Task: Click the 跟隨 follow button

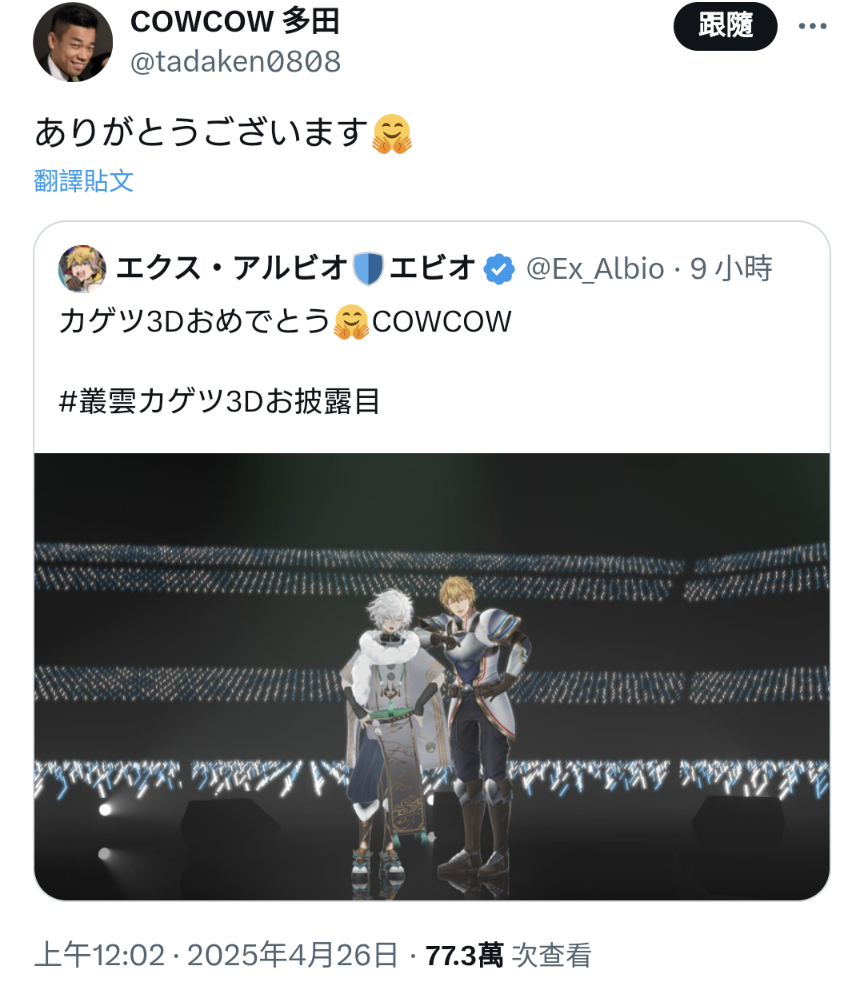Action: pos(725,26)
